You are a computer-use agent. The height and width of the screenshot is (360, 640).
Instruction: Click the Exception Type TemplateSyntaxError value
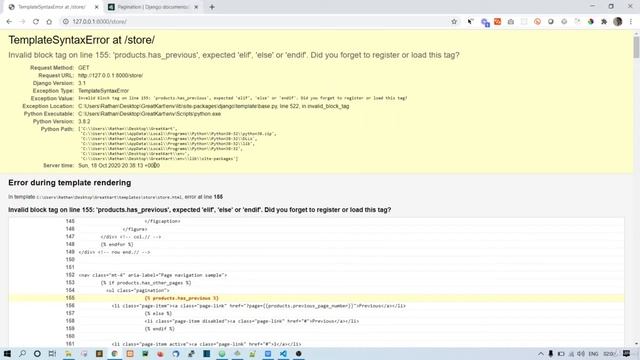(104, 91)
